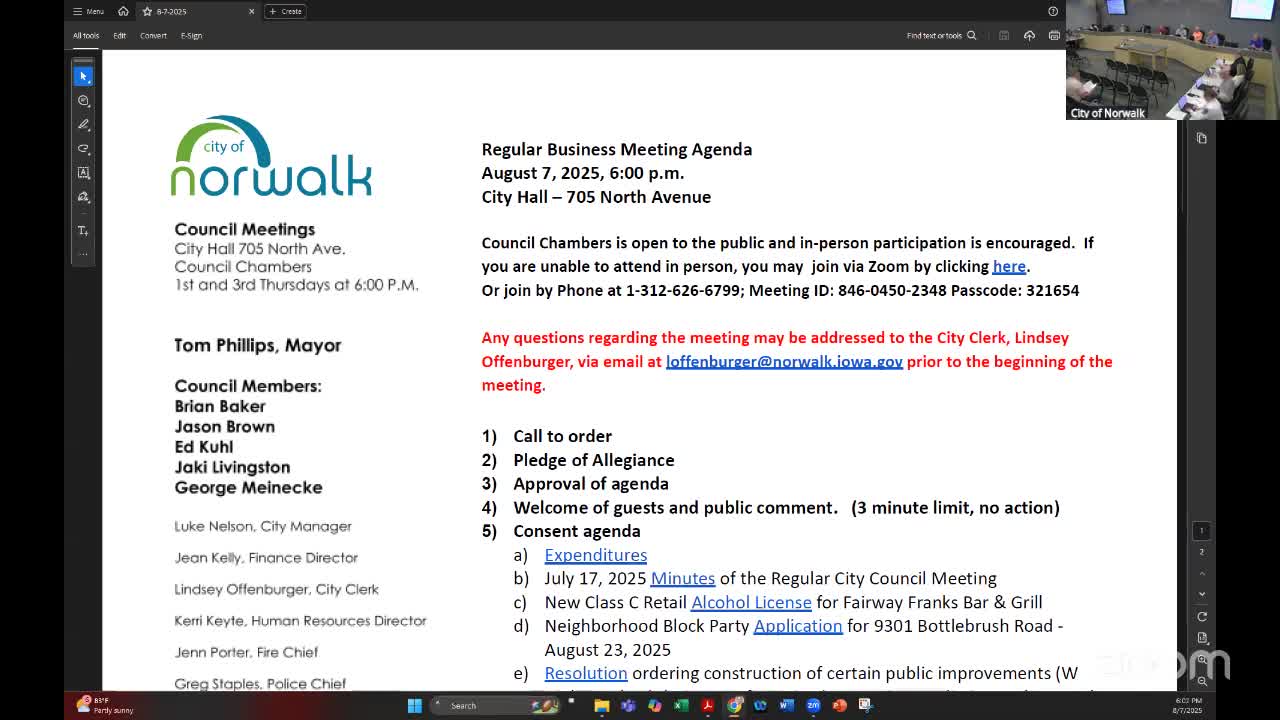Select the arrow selection tool

[x=84, y=76]
